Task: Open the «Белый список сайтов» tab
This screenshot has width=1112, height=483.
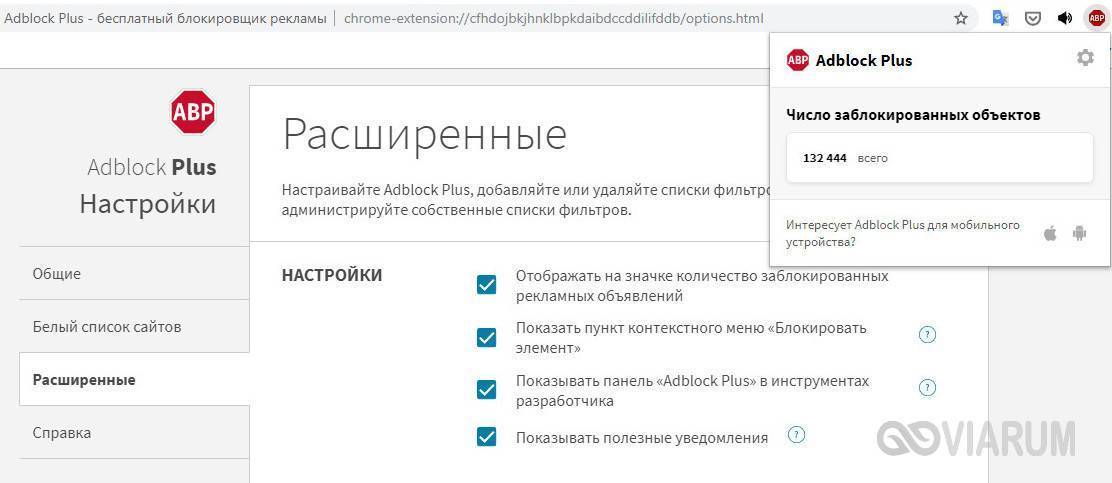Action: click(x=134, y=326)
